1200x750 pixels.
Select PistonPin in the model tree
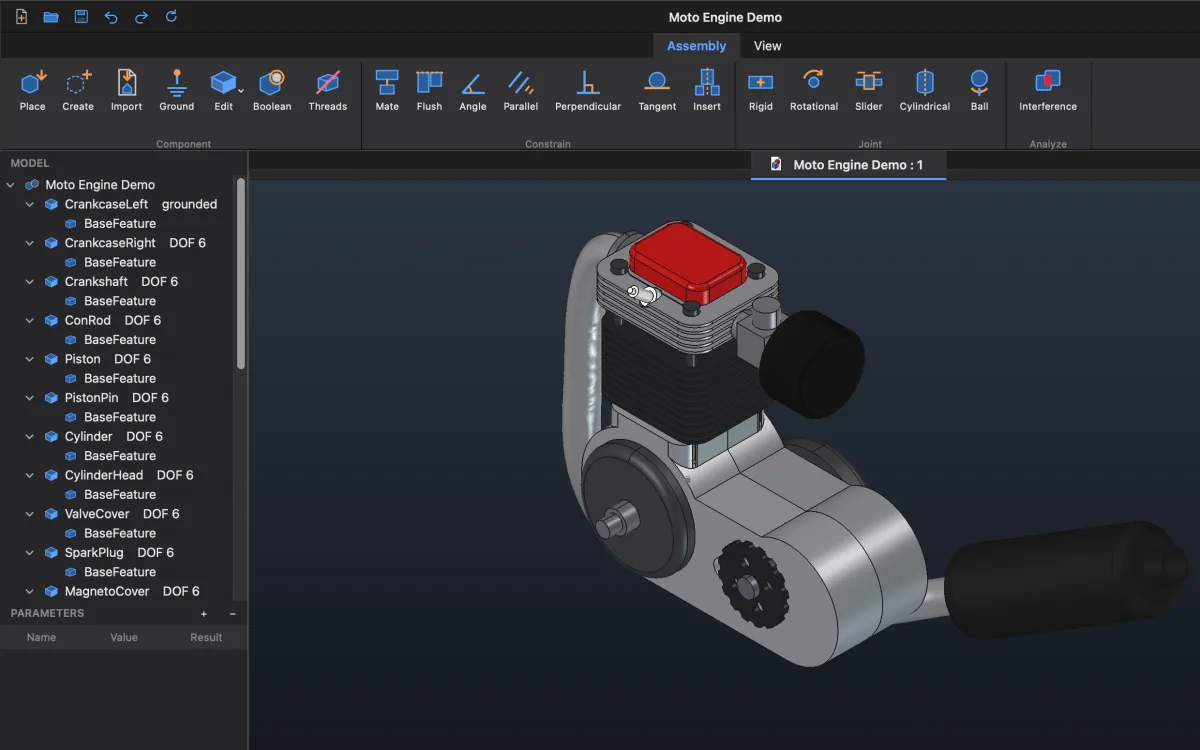pyautogui.click(x=91, y=398)
